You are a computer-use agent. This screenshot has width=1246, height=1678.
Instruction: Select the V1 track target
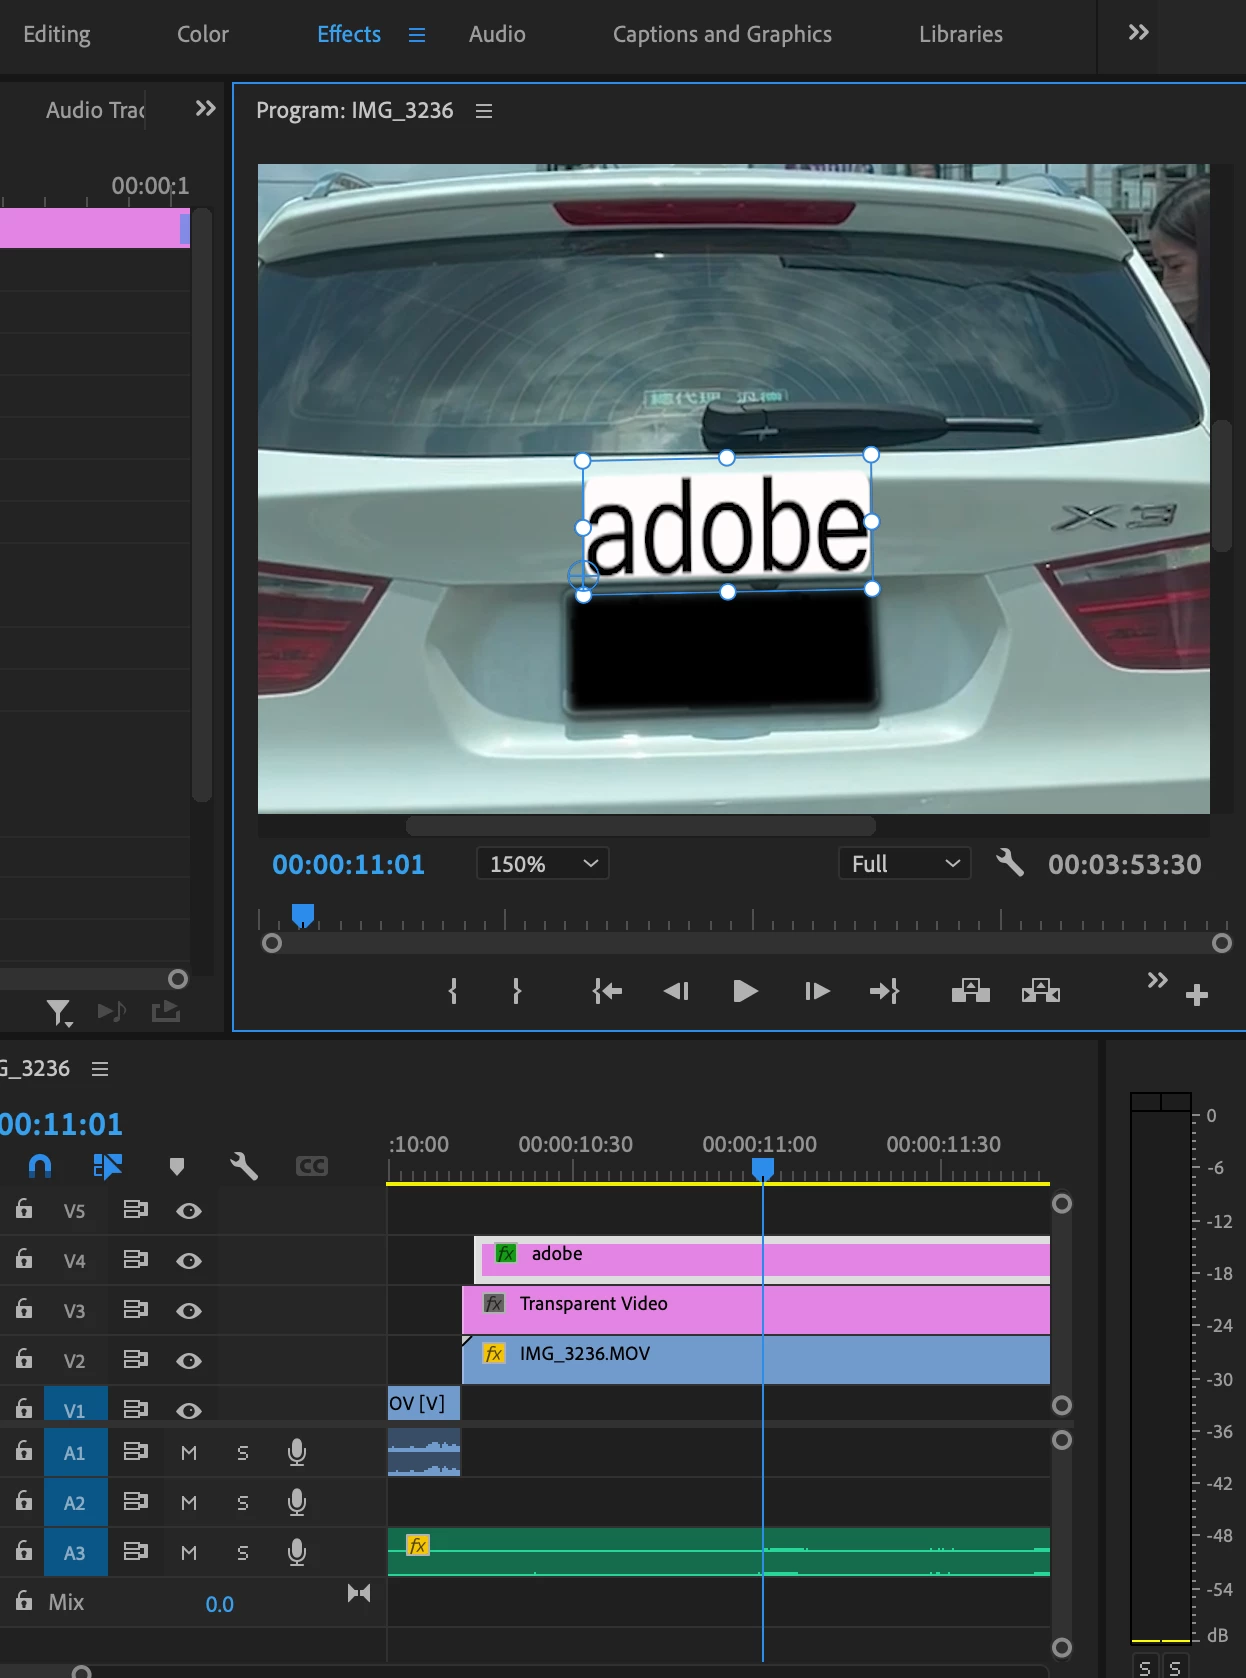pos(75,1403)
